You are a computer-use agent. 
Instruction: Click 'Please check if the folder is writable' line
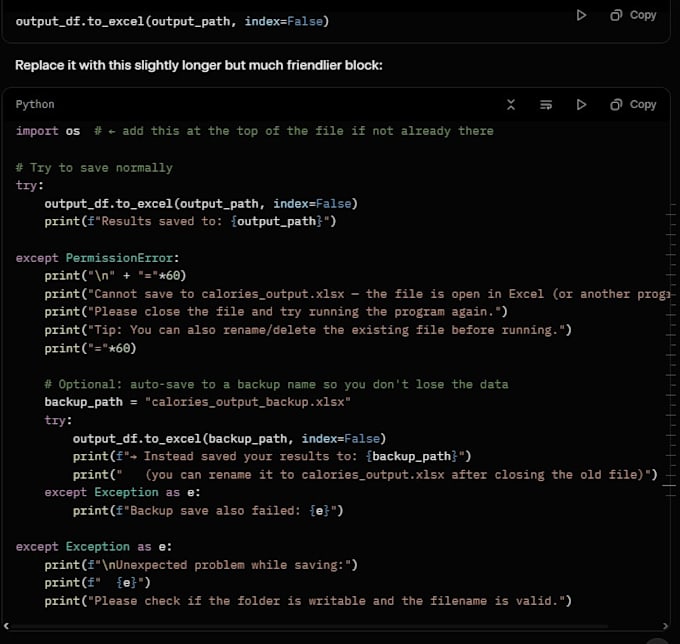click(308, 601)
